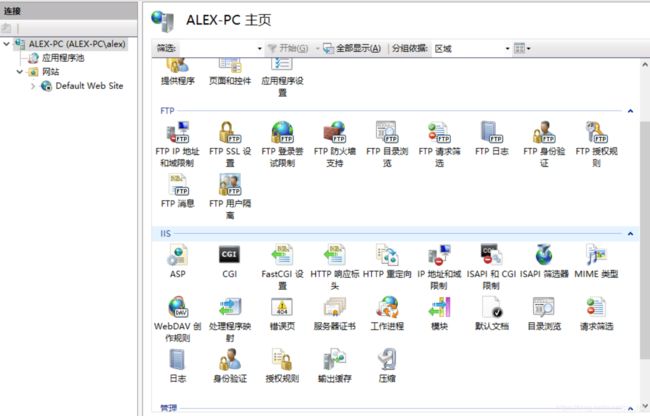Open ISAPI 筛选器 feature

pos(544,261)
